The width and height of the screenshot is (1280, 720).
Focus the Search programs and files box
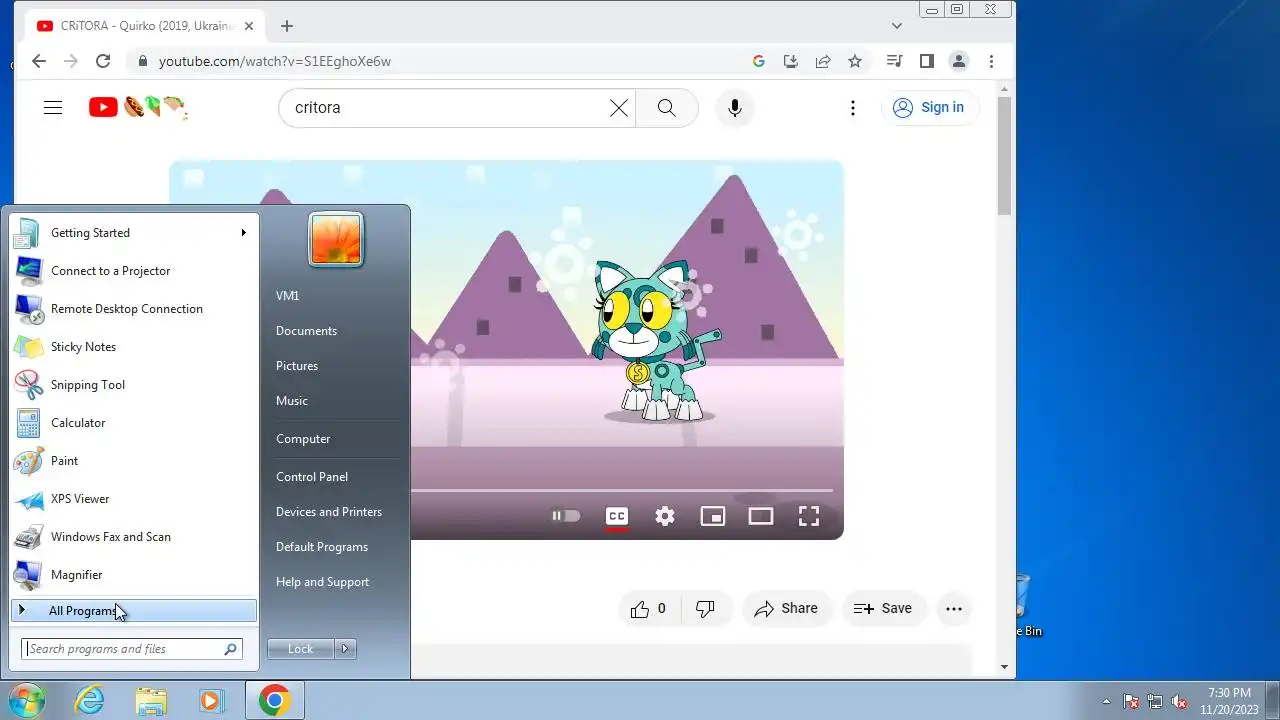pyautogui.click(x=132, y=649)
